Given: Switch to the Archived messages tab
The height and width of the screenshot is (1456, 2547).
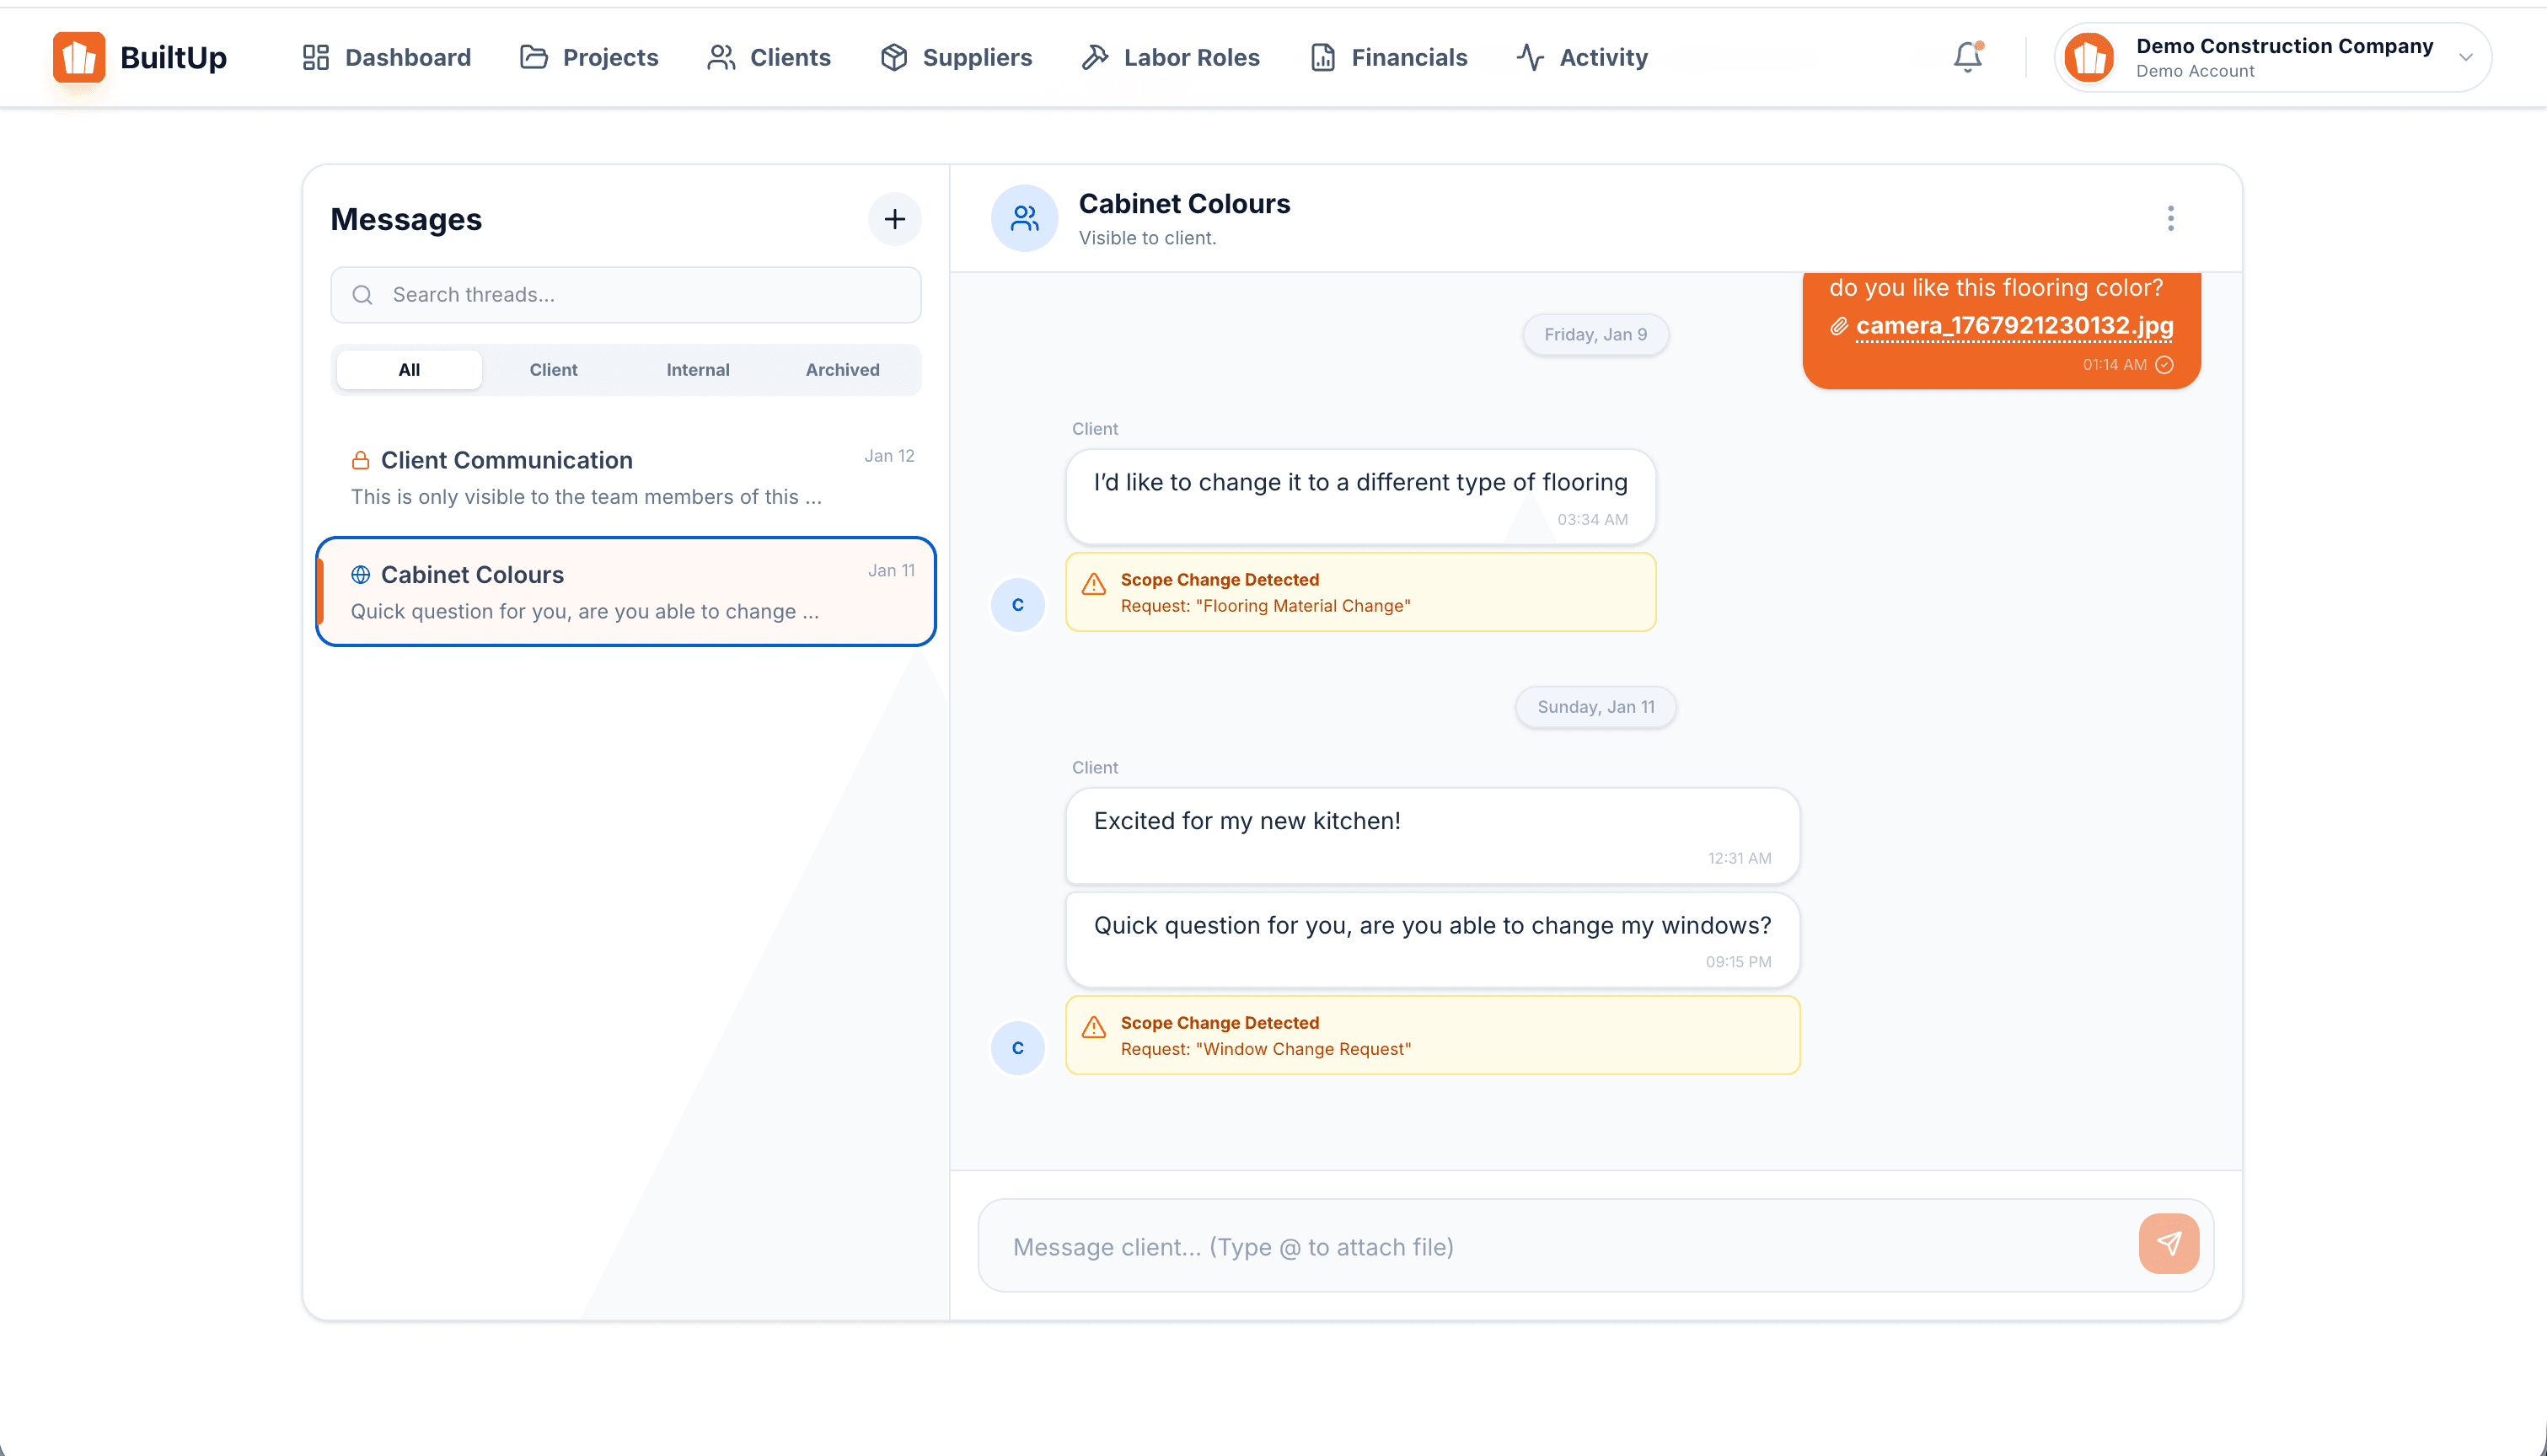Looking at the screenshot, I should tap(841, 369).
